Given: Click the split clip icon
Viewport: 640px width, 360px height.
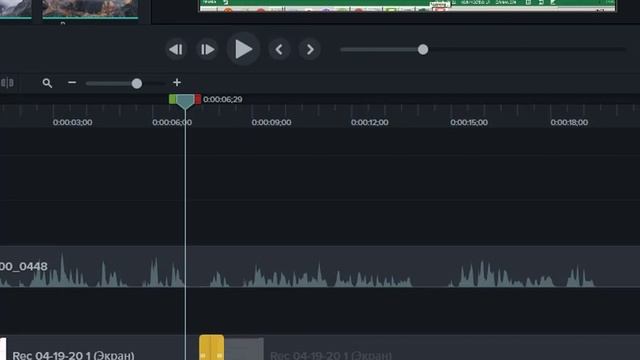Looking at the screenshot, I should pyautogui.click(x=7, y=83).
